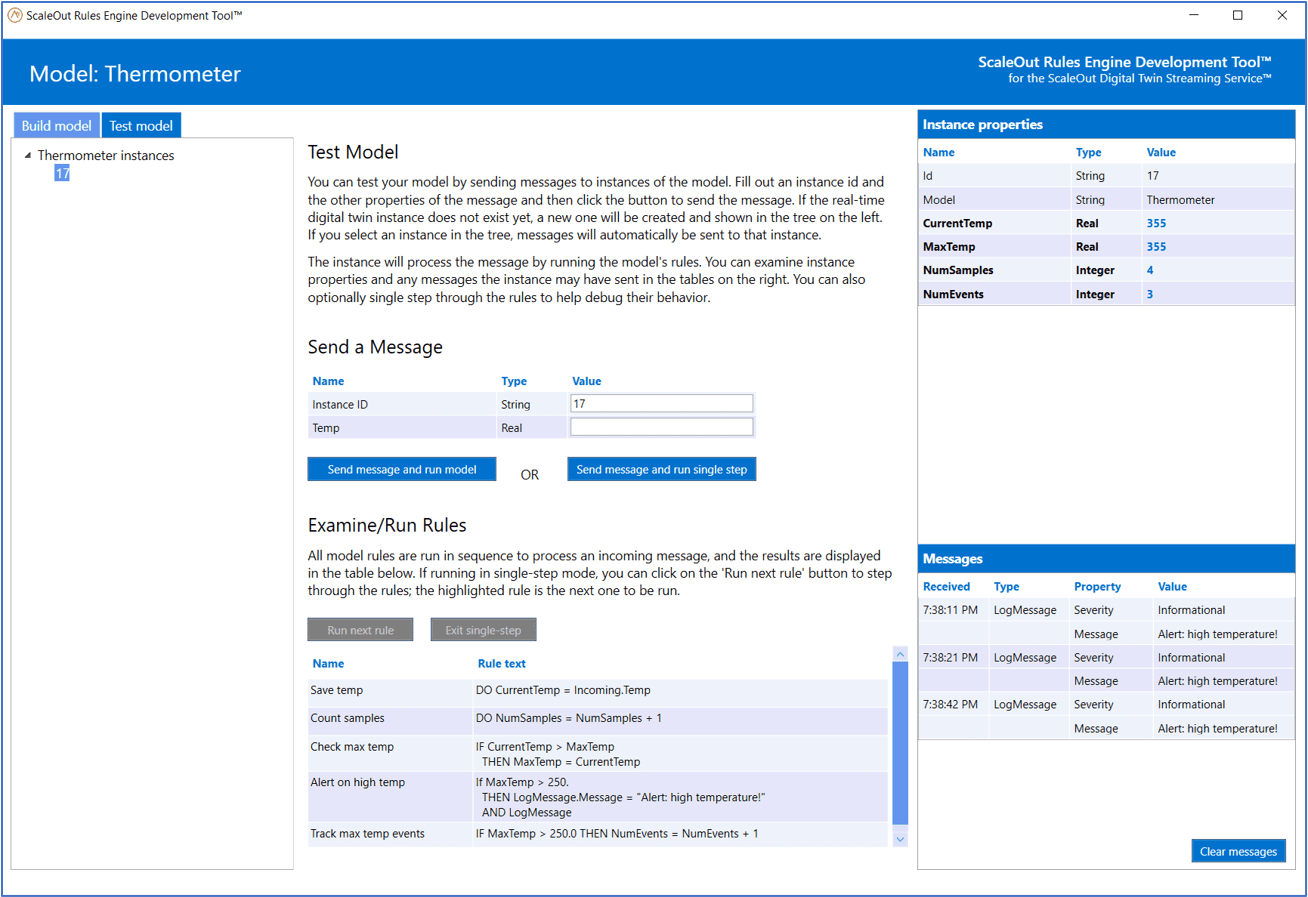Image resolution: width=1308 pixels, height=897 pixels.
Task: Click the ScaleOut app icon in title bar
Action: coord(15,16)
